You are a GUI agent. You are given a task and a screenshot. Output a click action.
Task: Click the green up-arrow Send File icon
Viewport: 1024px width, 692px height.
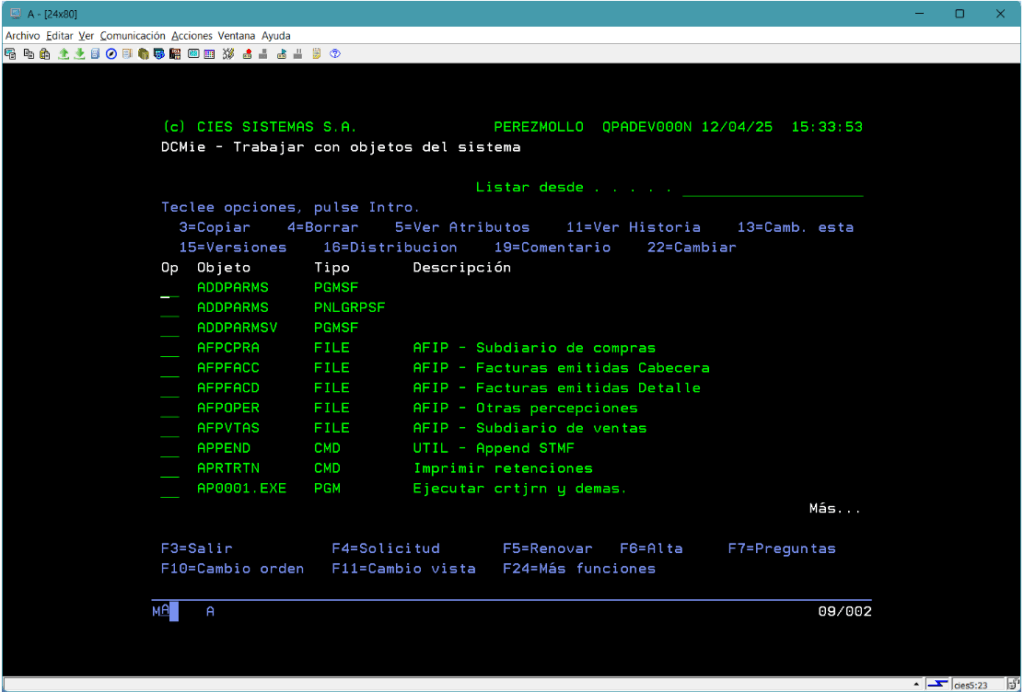pos(63,54)
